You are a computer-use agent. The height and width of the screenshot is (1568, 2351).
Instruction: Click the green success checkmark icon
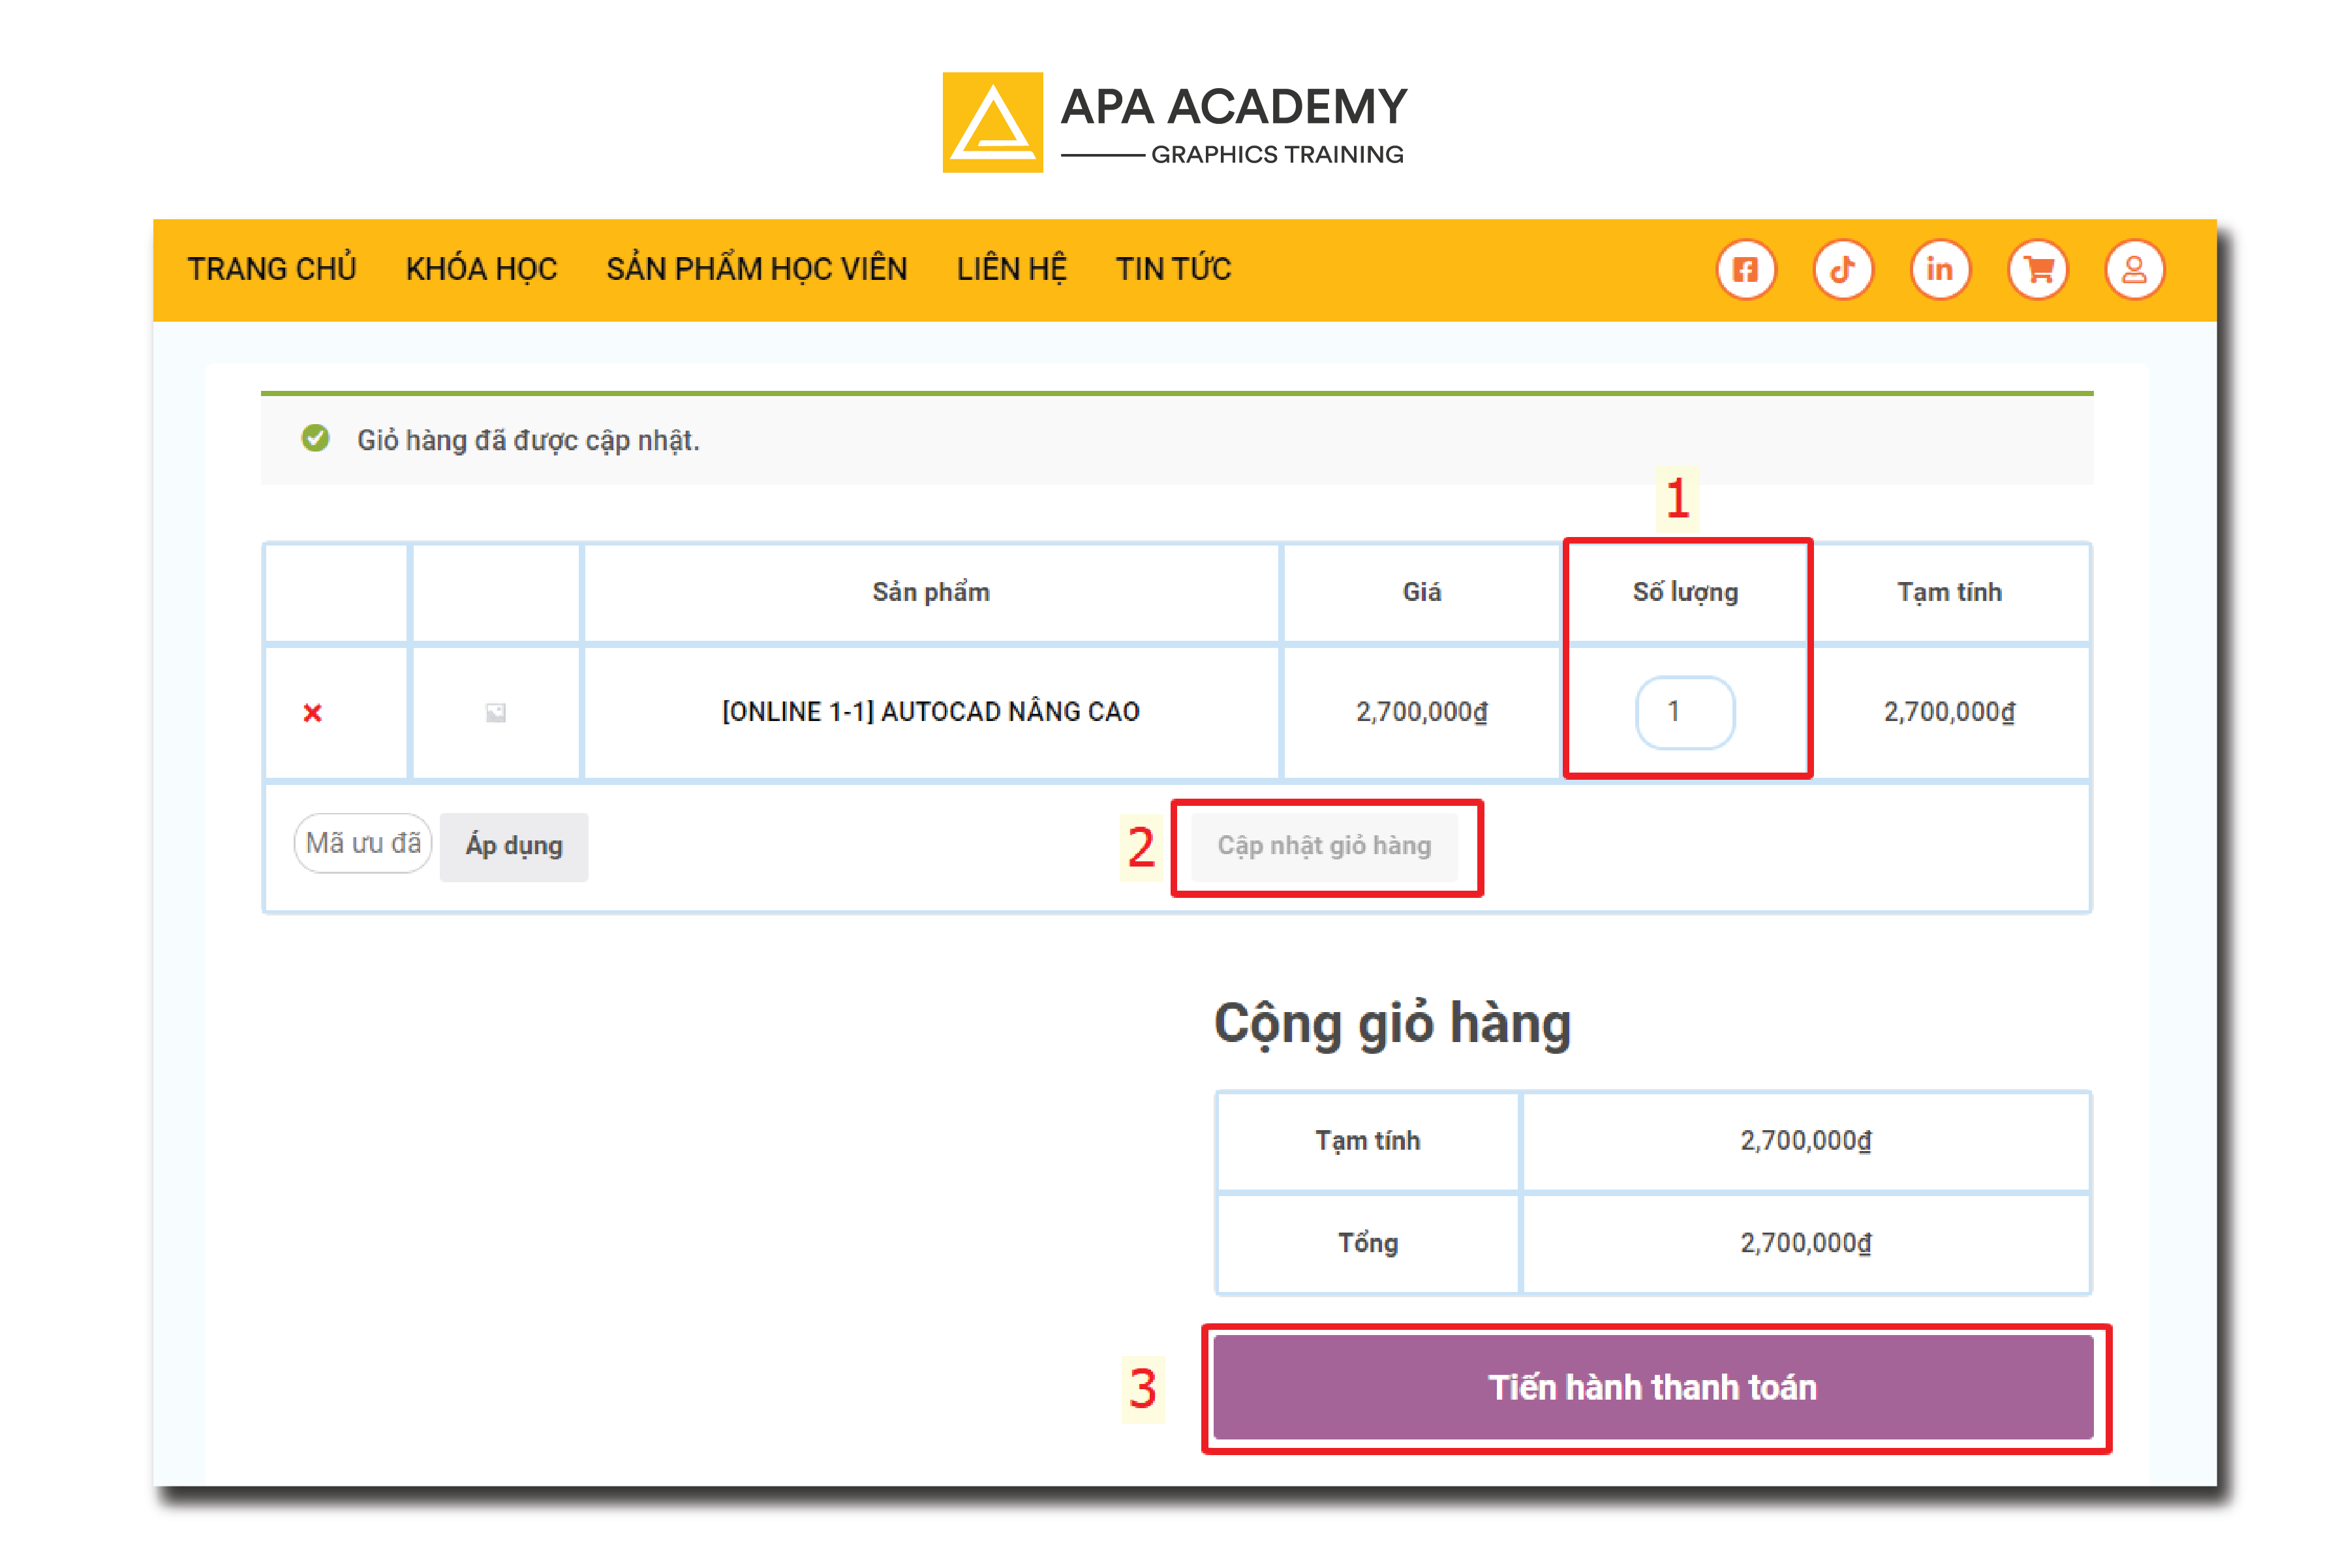(315, 439)
